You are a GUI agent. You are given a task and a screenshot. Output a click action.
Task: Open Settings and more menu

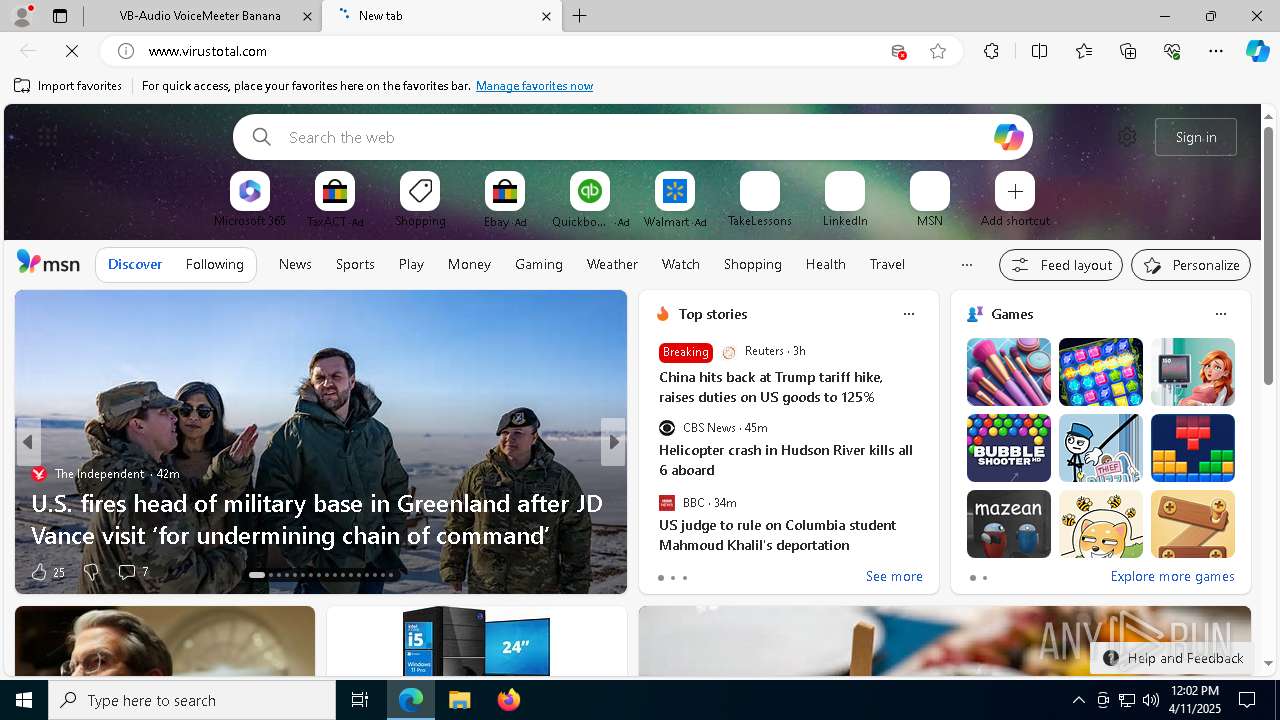1216,51
